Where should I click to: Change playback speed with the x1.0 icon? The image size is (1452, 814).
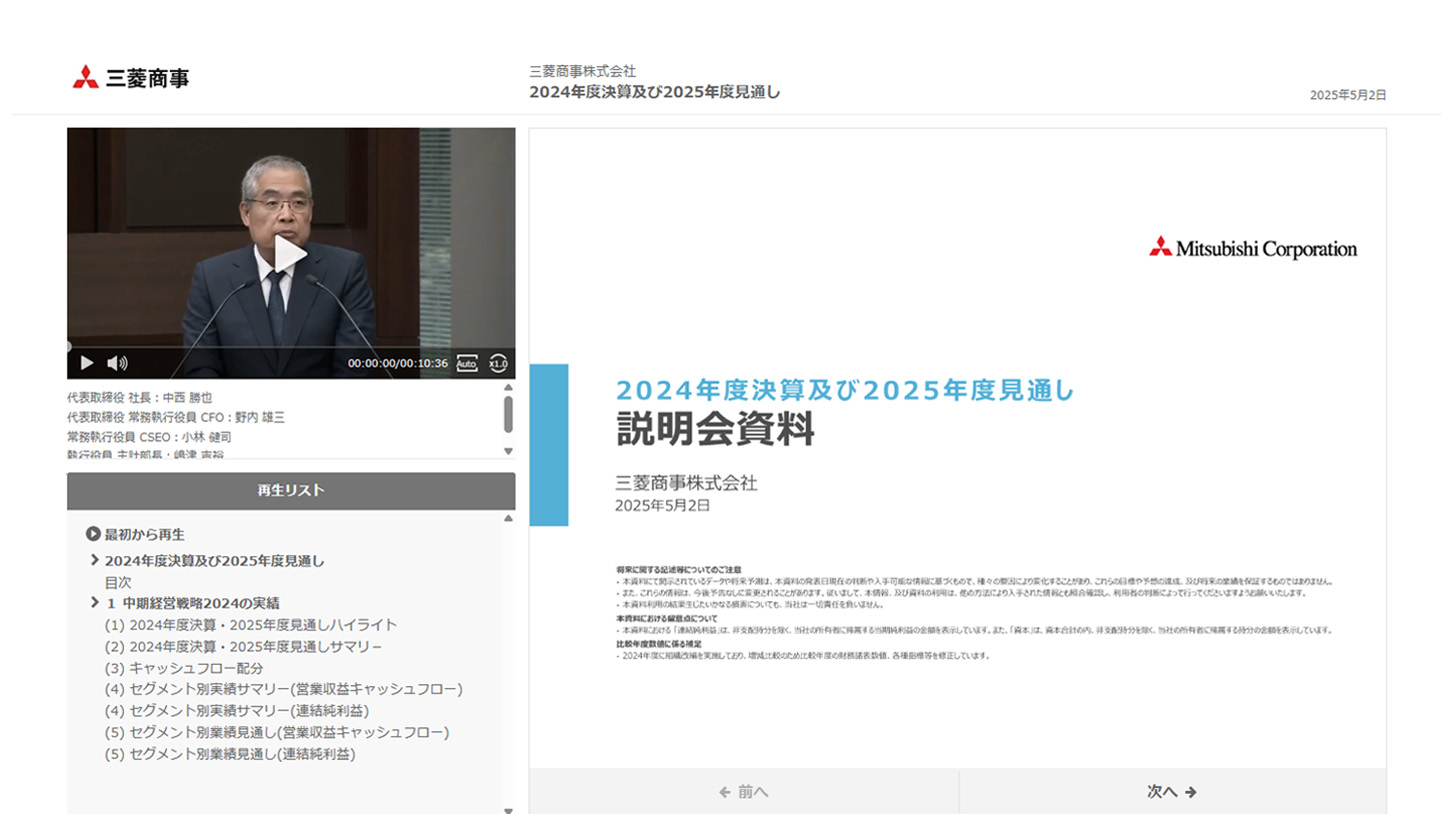(498, 363)
